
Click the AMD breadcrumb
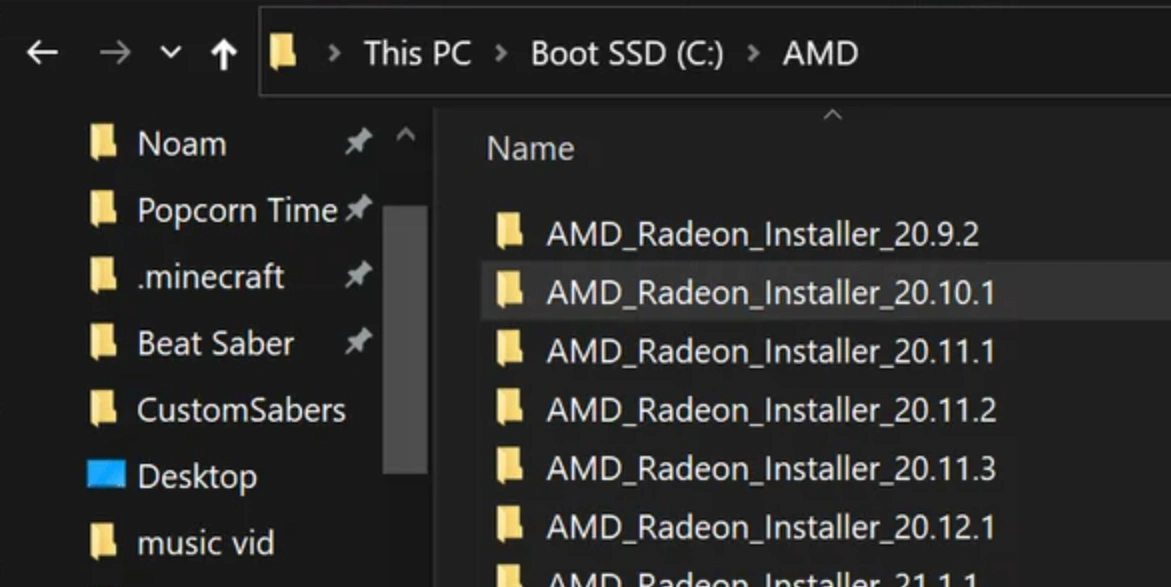click(820, 53)
